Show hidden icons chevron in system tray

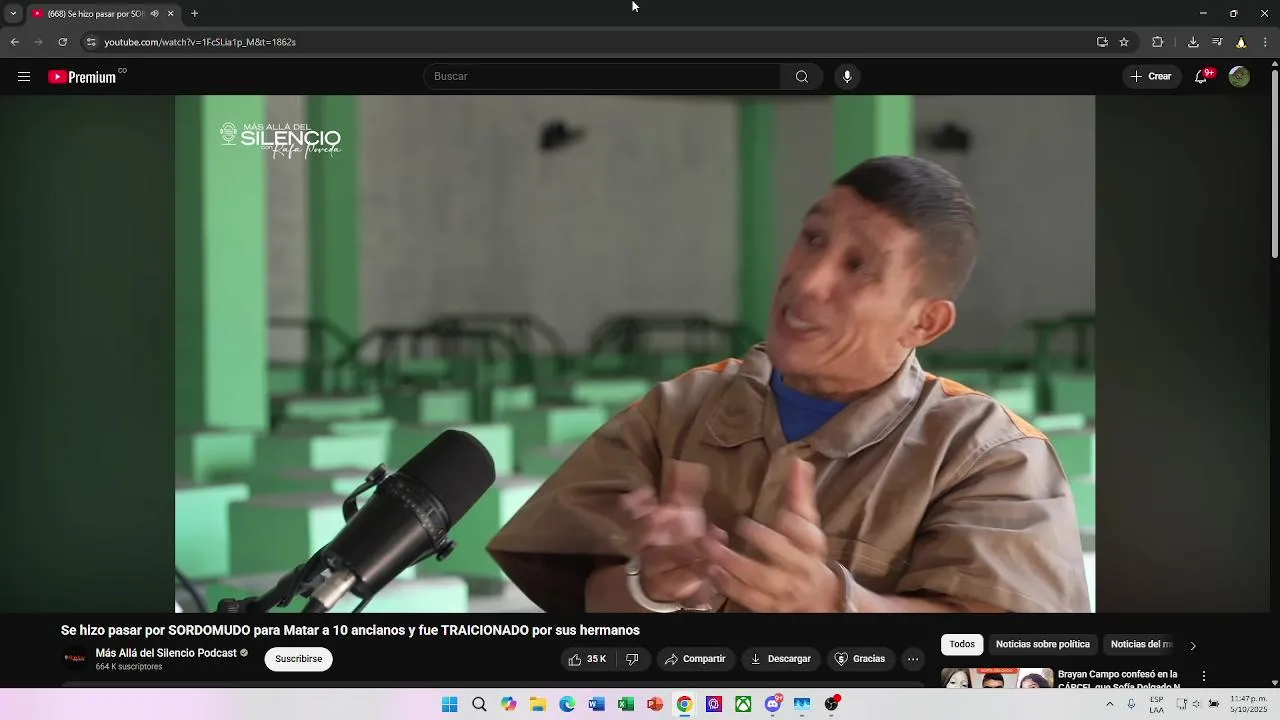point(1110,704)
